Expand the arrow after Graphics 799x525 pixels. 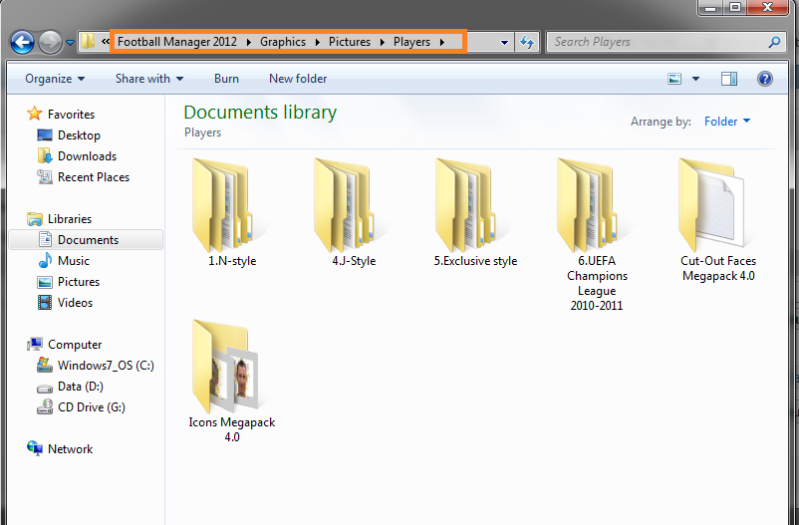[x=317, y=42]
